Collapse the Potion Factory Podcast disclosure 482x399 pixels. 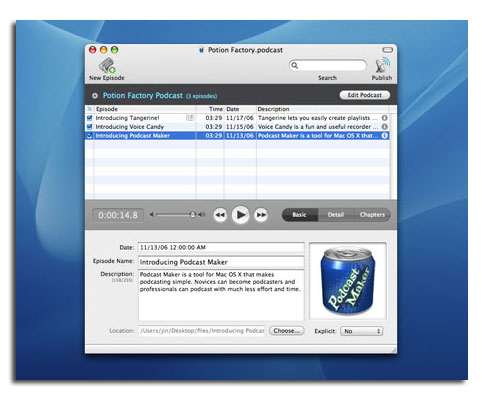95,96
